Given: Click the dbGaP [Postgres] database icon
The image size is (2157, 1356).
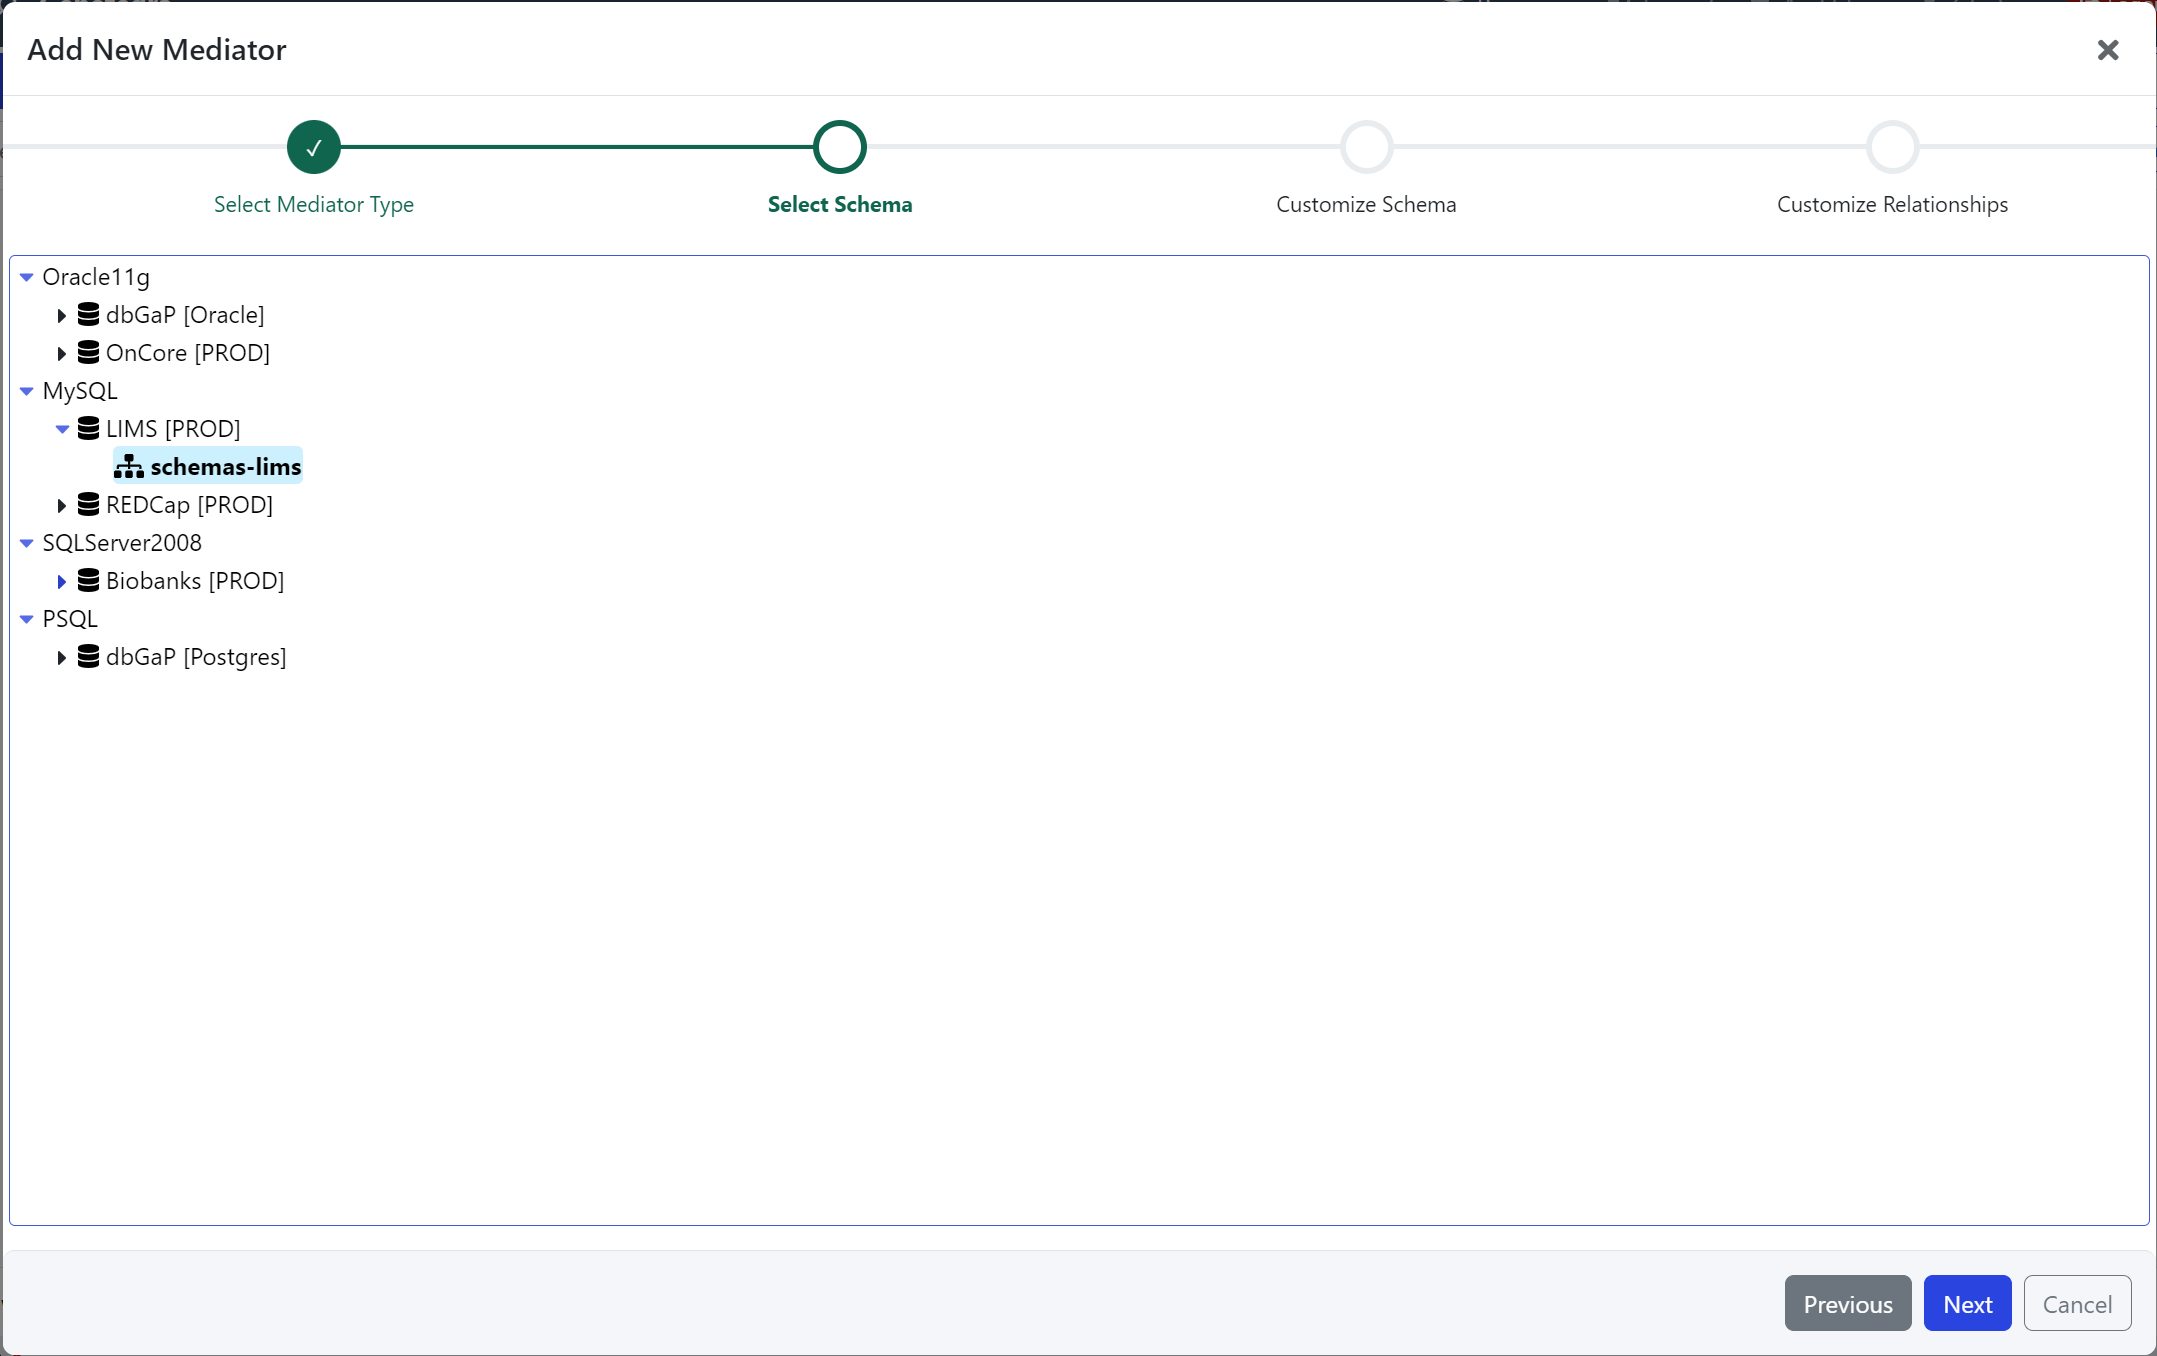Looking at the screenshot, I should pyautogui.click(x=88, y=657).
